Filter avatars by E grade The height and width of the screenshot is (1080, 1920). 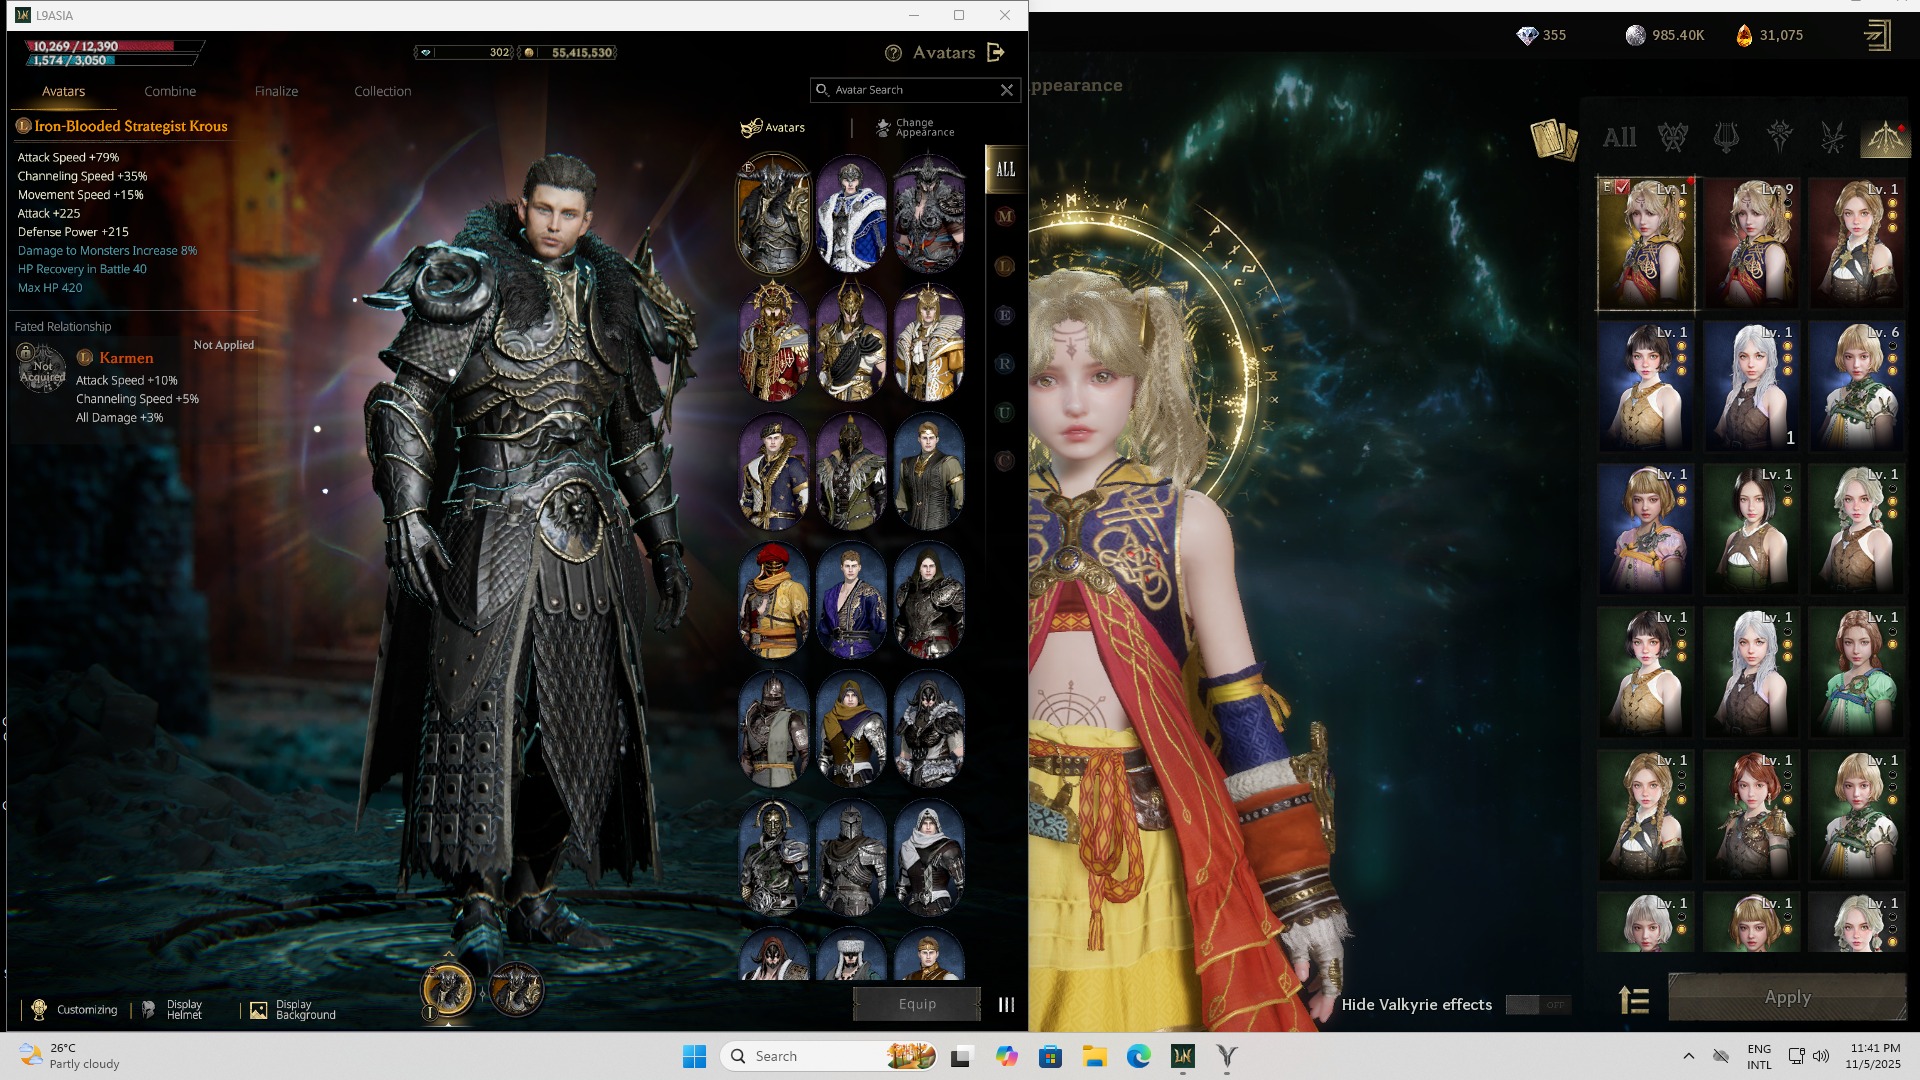pos(1005,316)
